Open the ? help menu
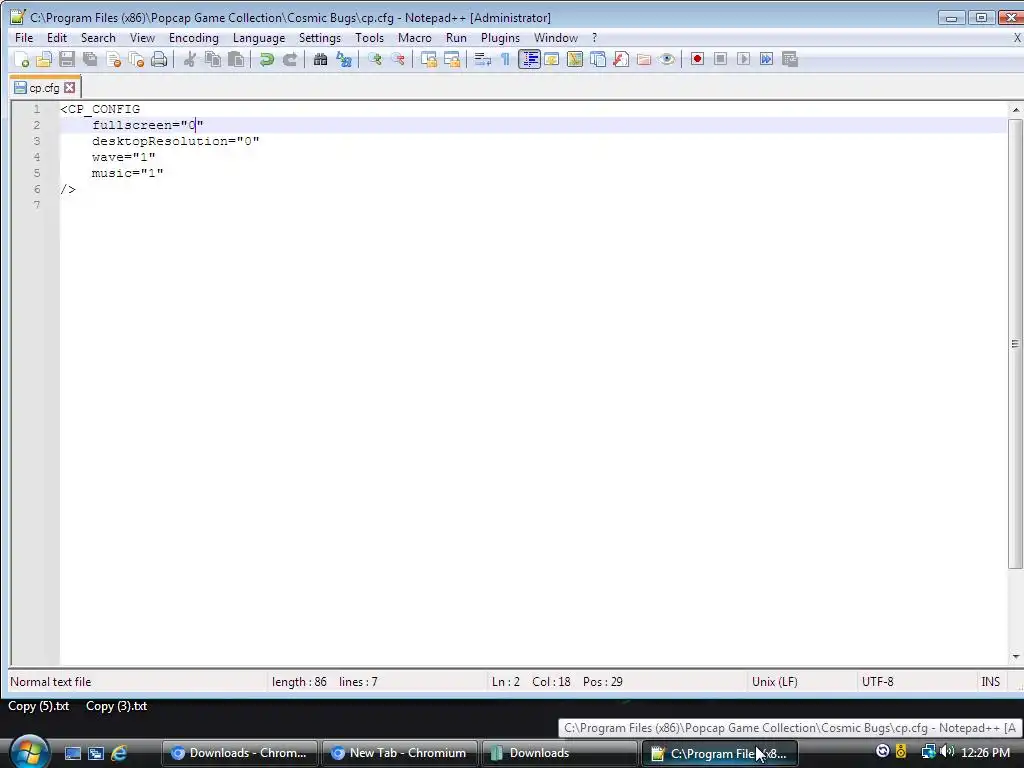1024x768 pixels. (x=594, y=38)
